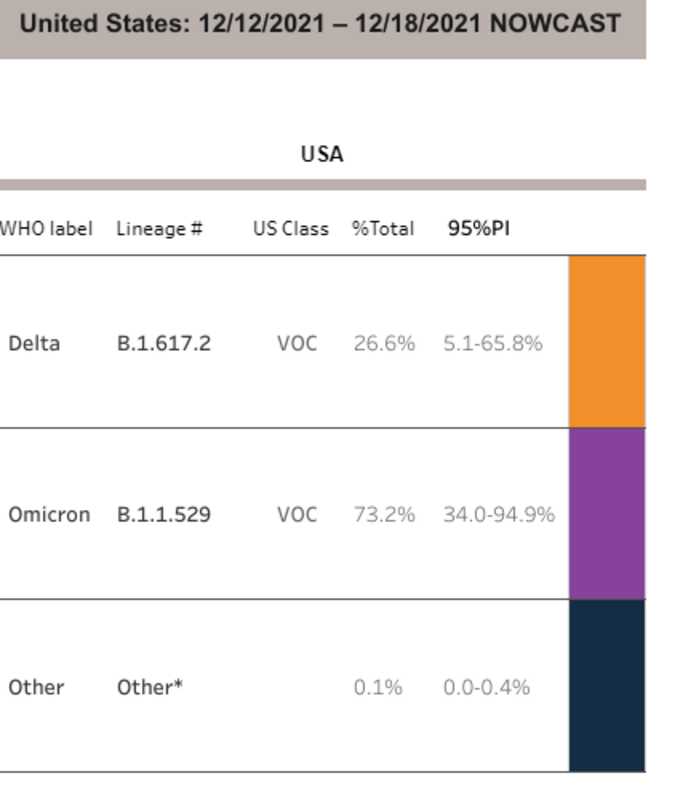This screenshot has width=675, height=800.
Task: Click the WHO label column header
Action: click(x=46, y=229)
